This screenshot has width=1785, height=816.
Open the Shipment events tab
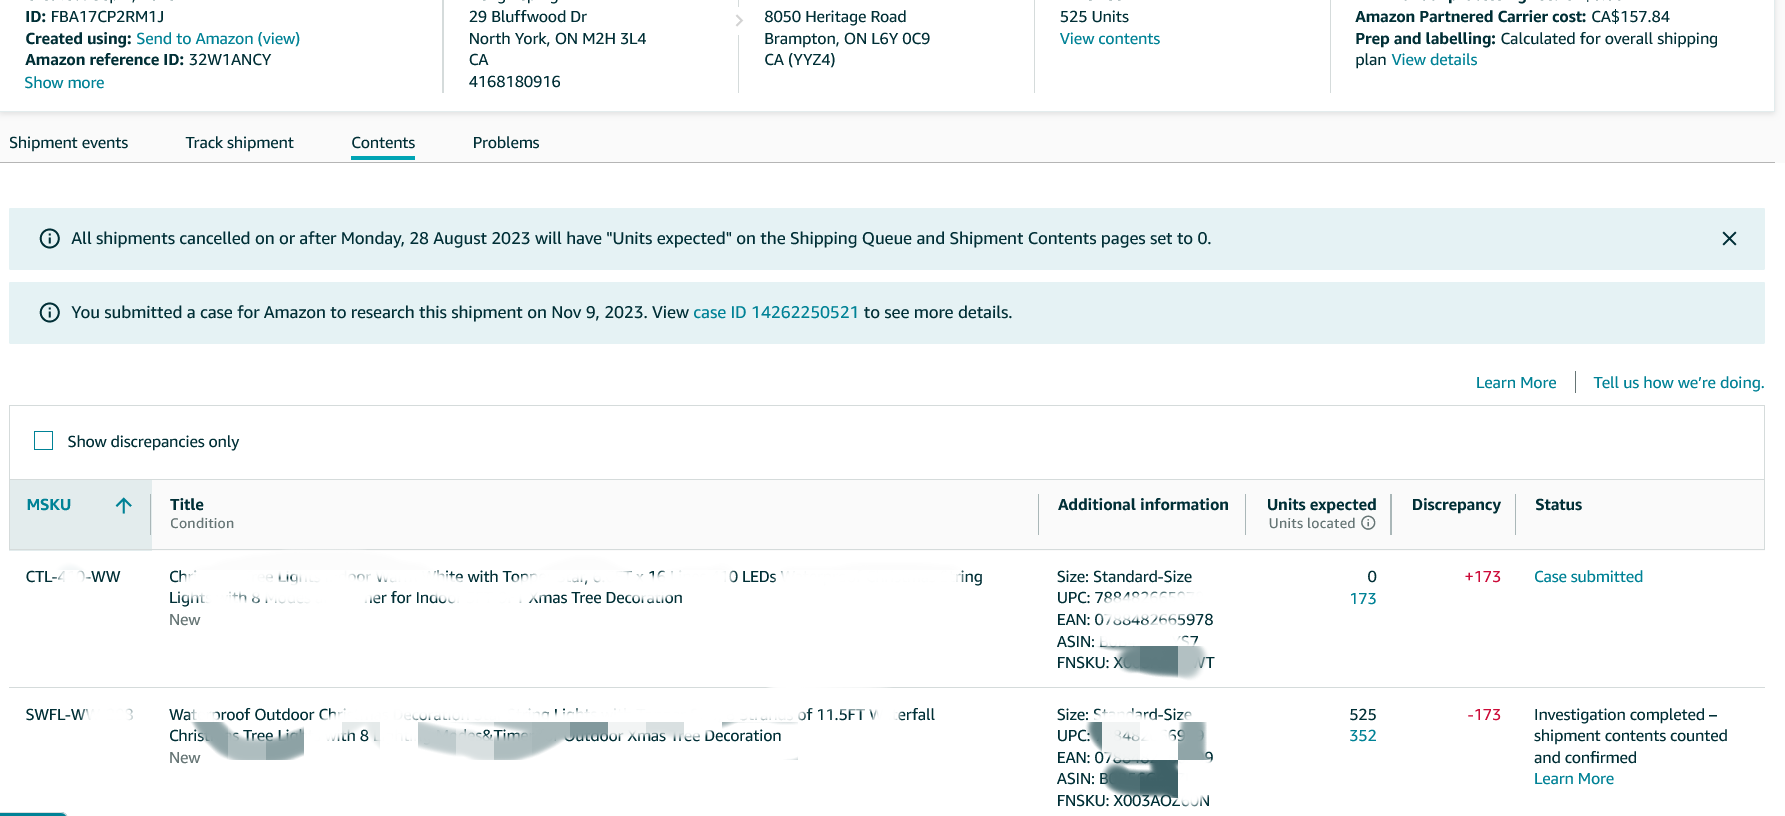[69, 143]
